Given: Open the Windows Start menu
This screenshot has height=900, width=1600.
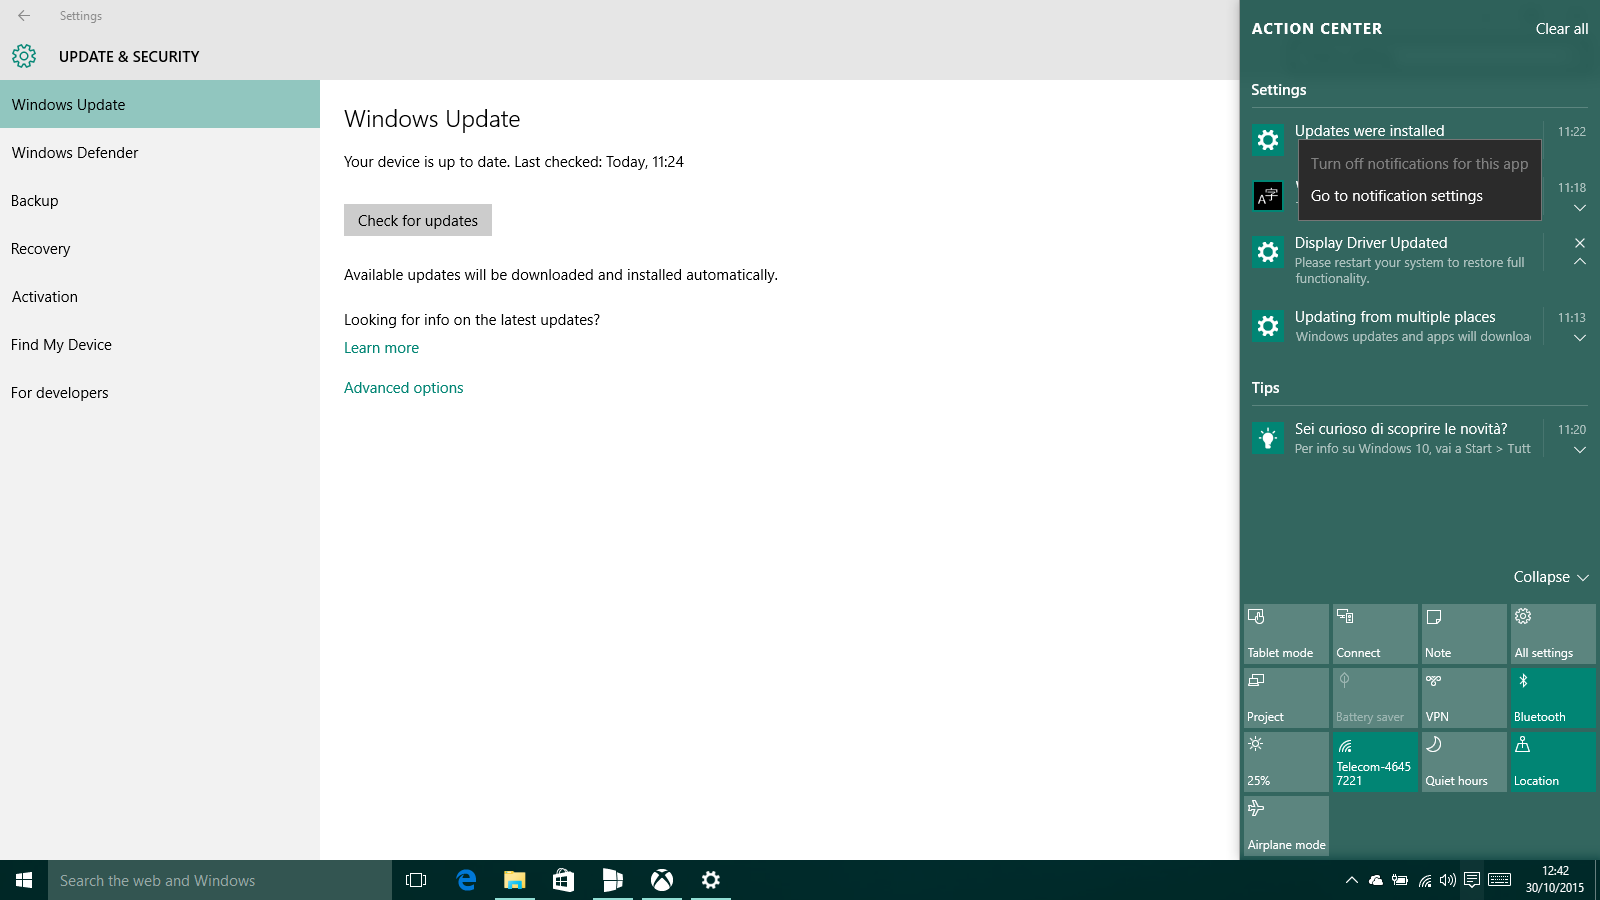Looking at the screenshot, I should coord(24,880).
